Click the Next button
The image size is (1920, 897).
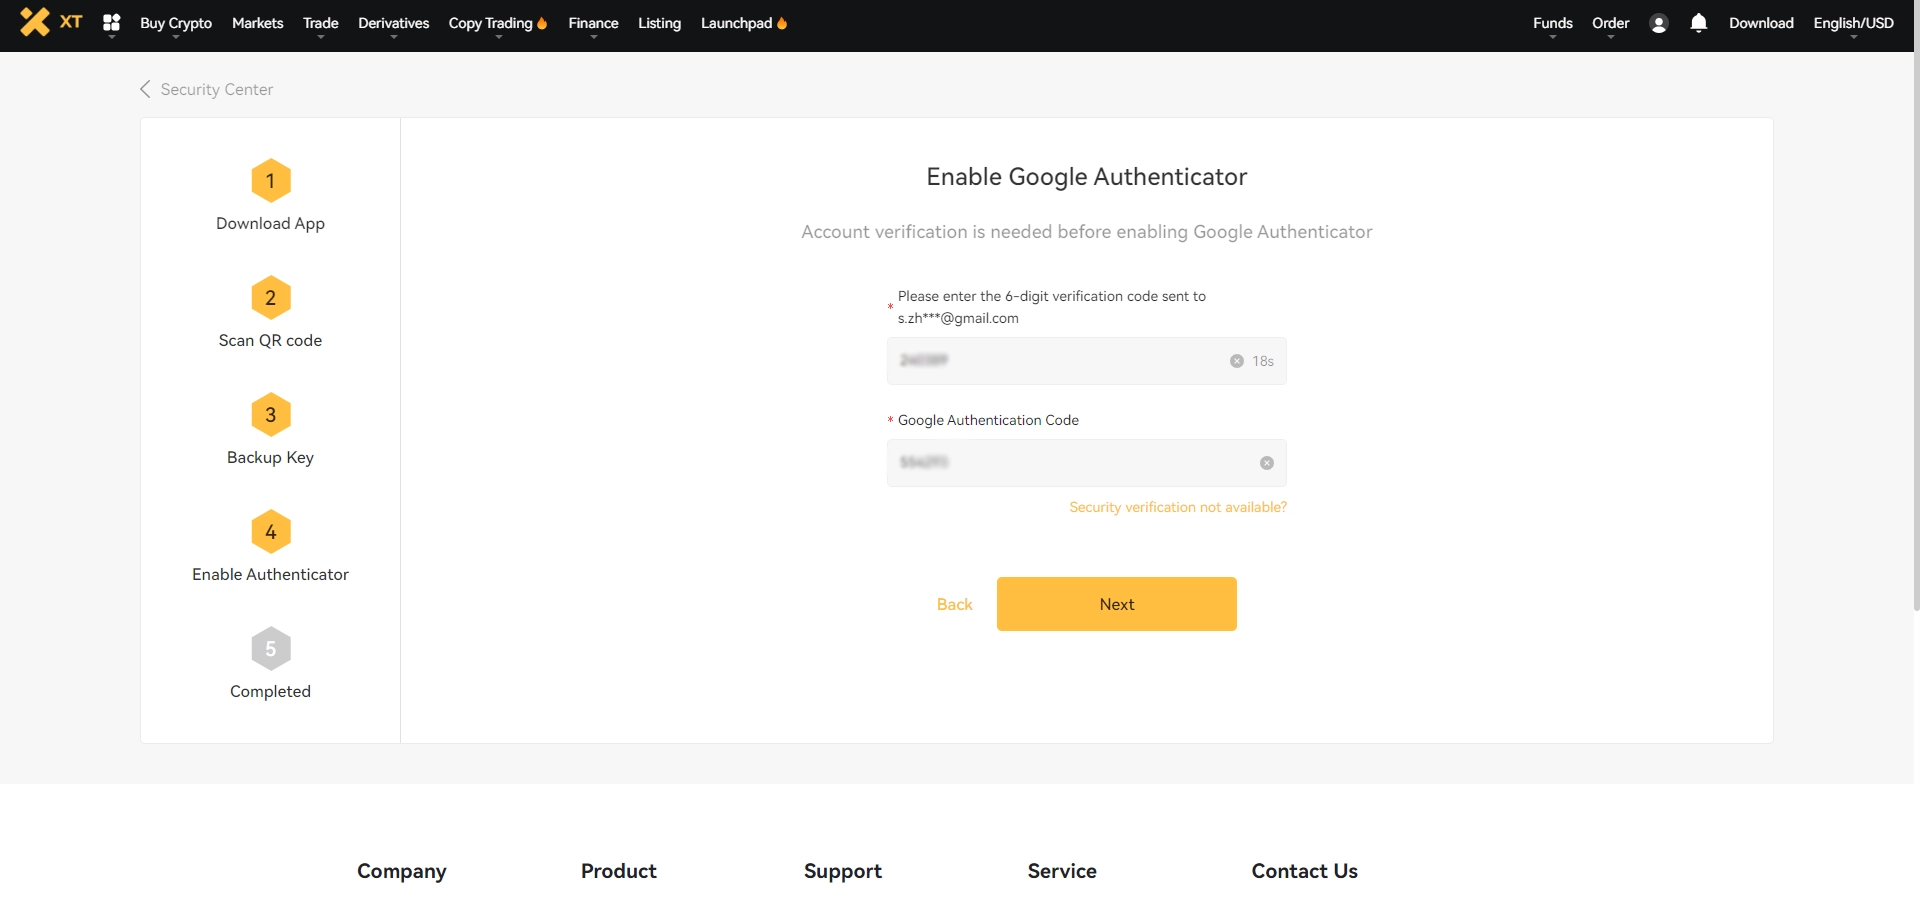coord(1117,604)
